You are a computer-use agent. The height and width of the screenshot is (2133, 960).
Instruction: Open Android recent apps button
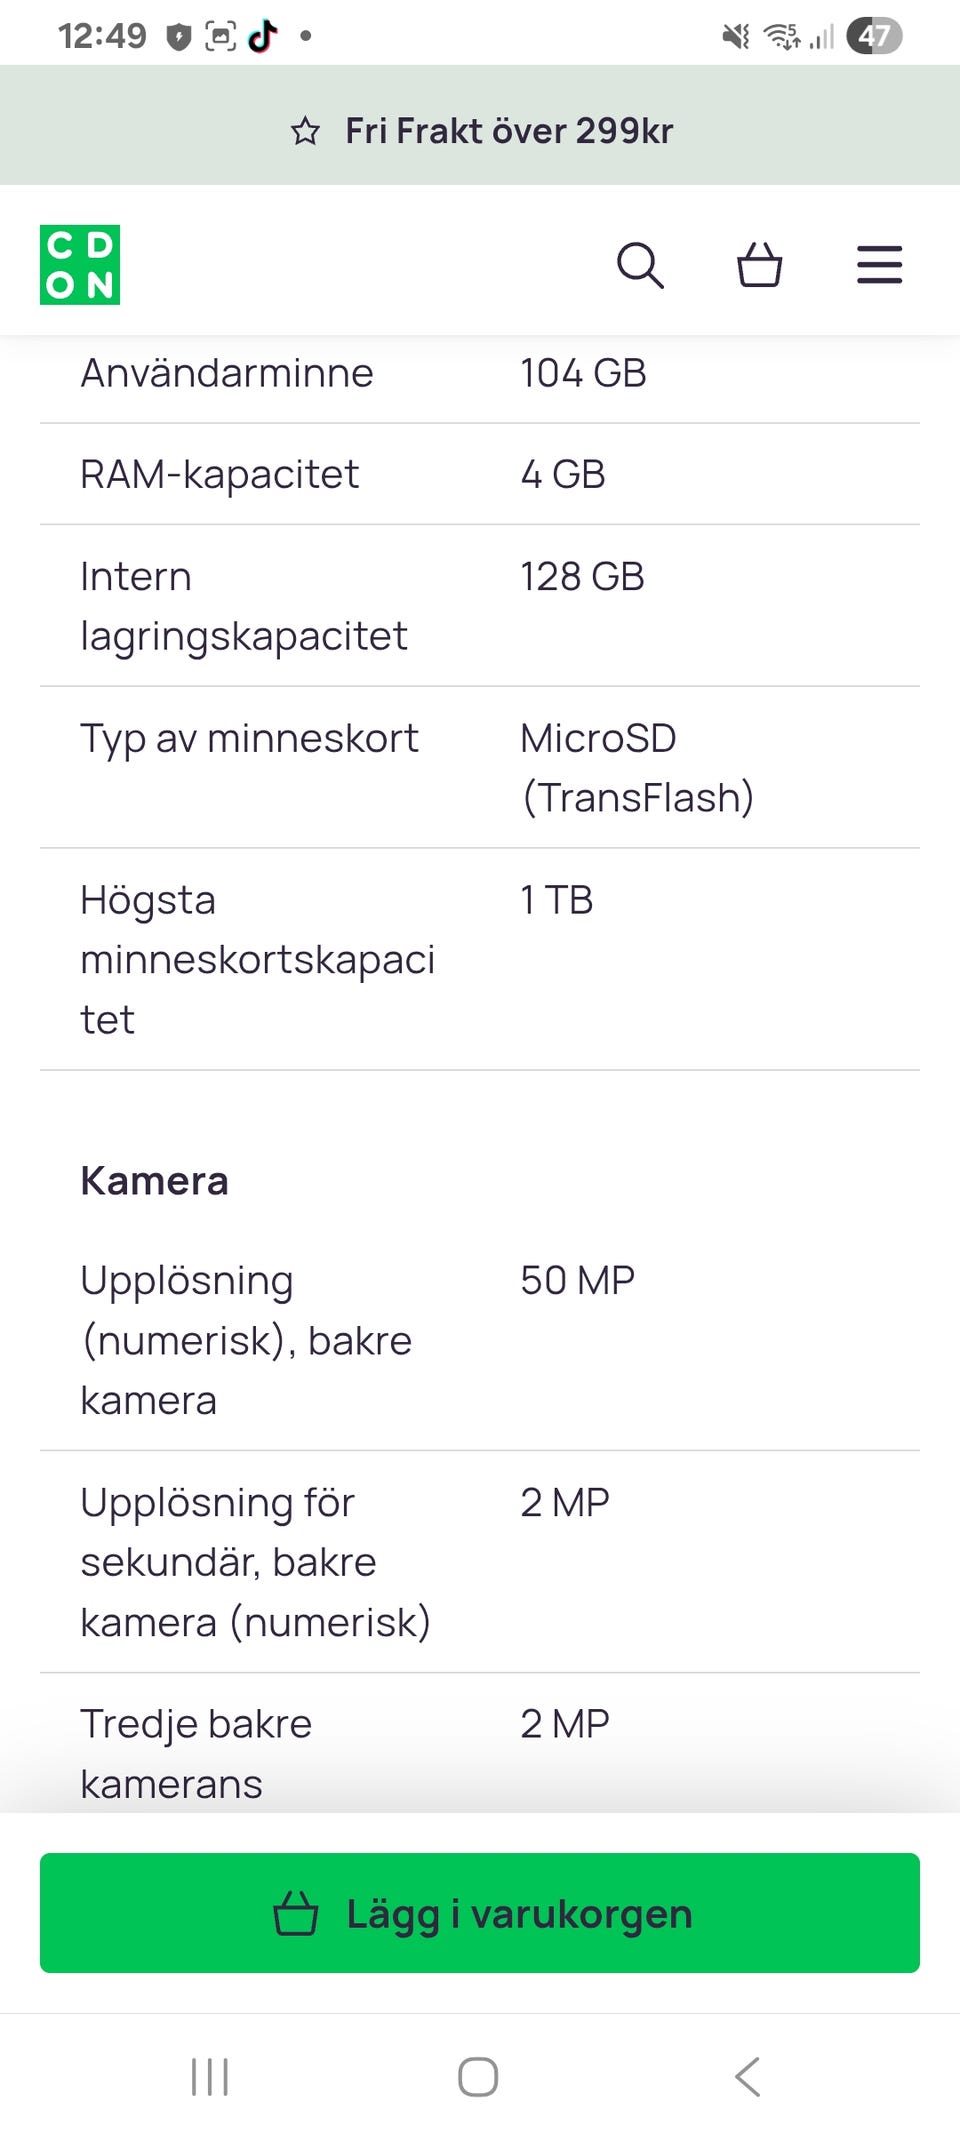[210, 2077]
